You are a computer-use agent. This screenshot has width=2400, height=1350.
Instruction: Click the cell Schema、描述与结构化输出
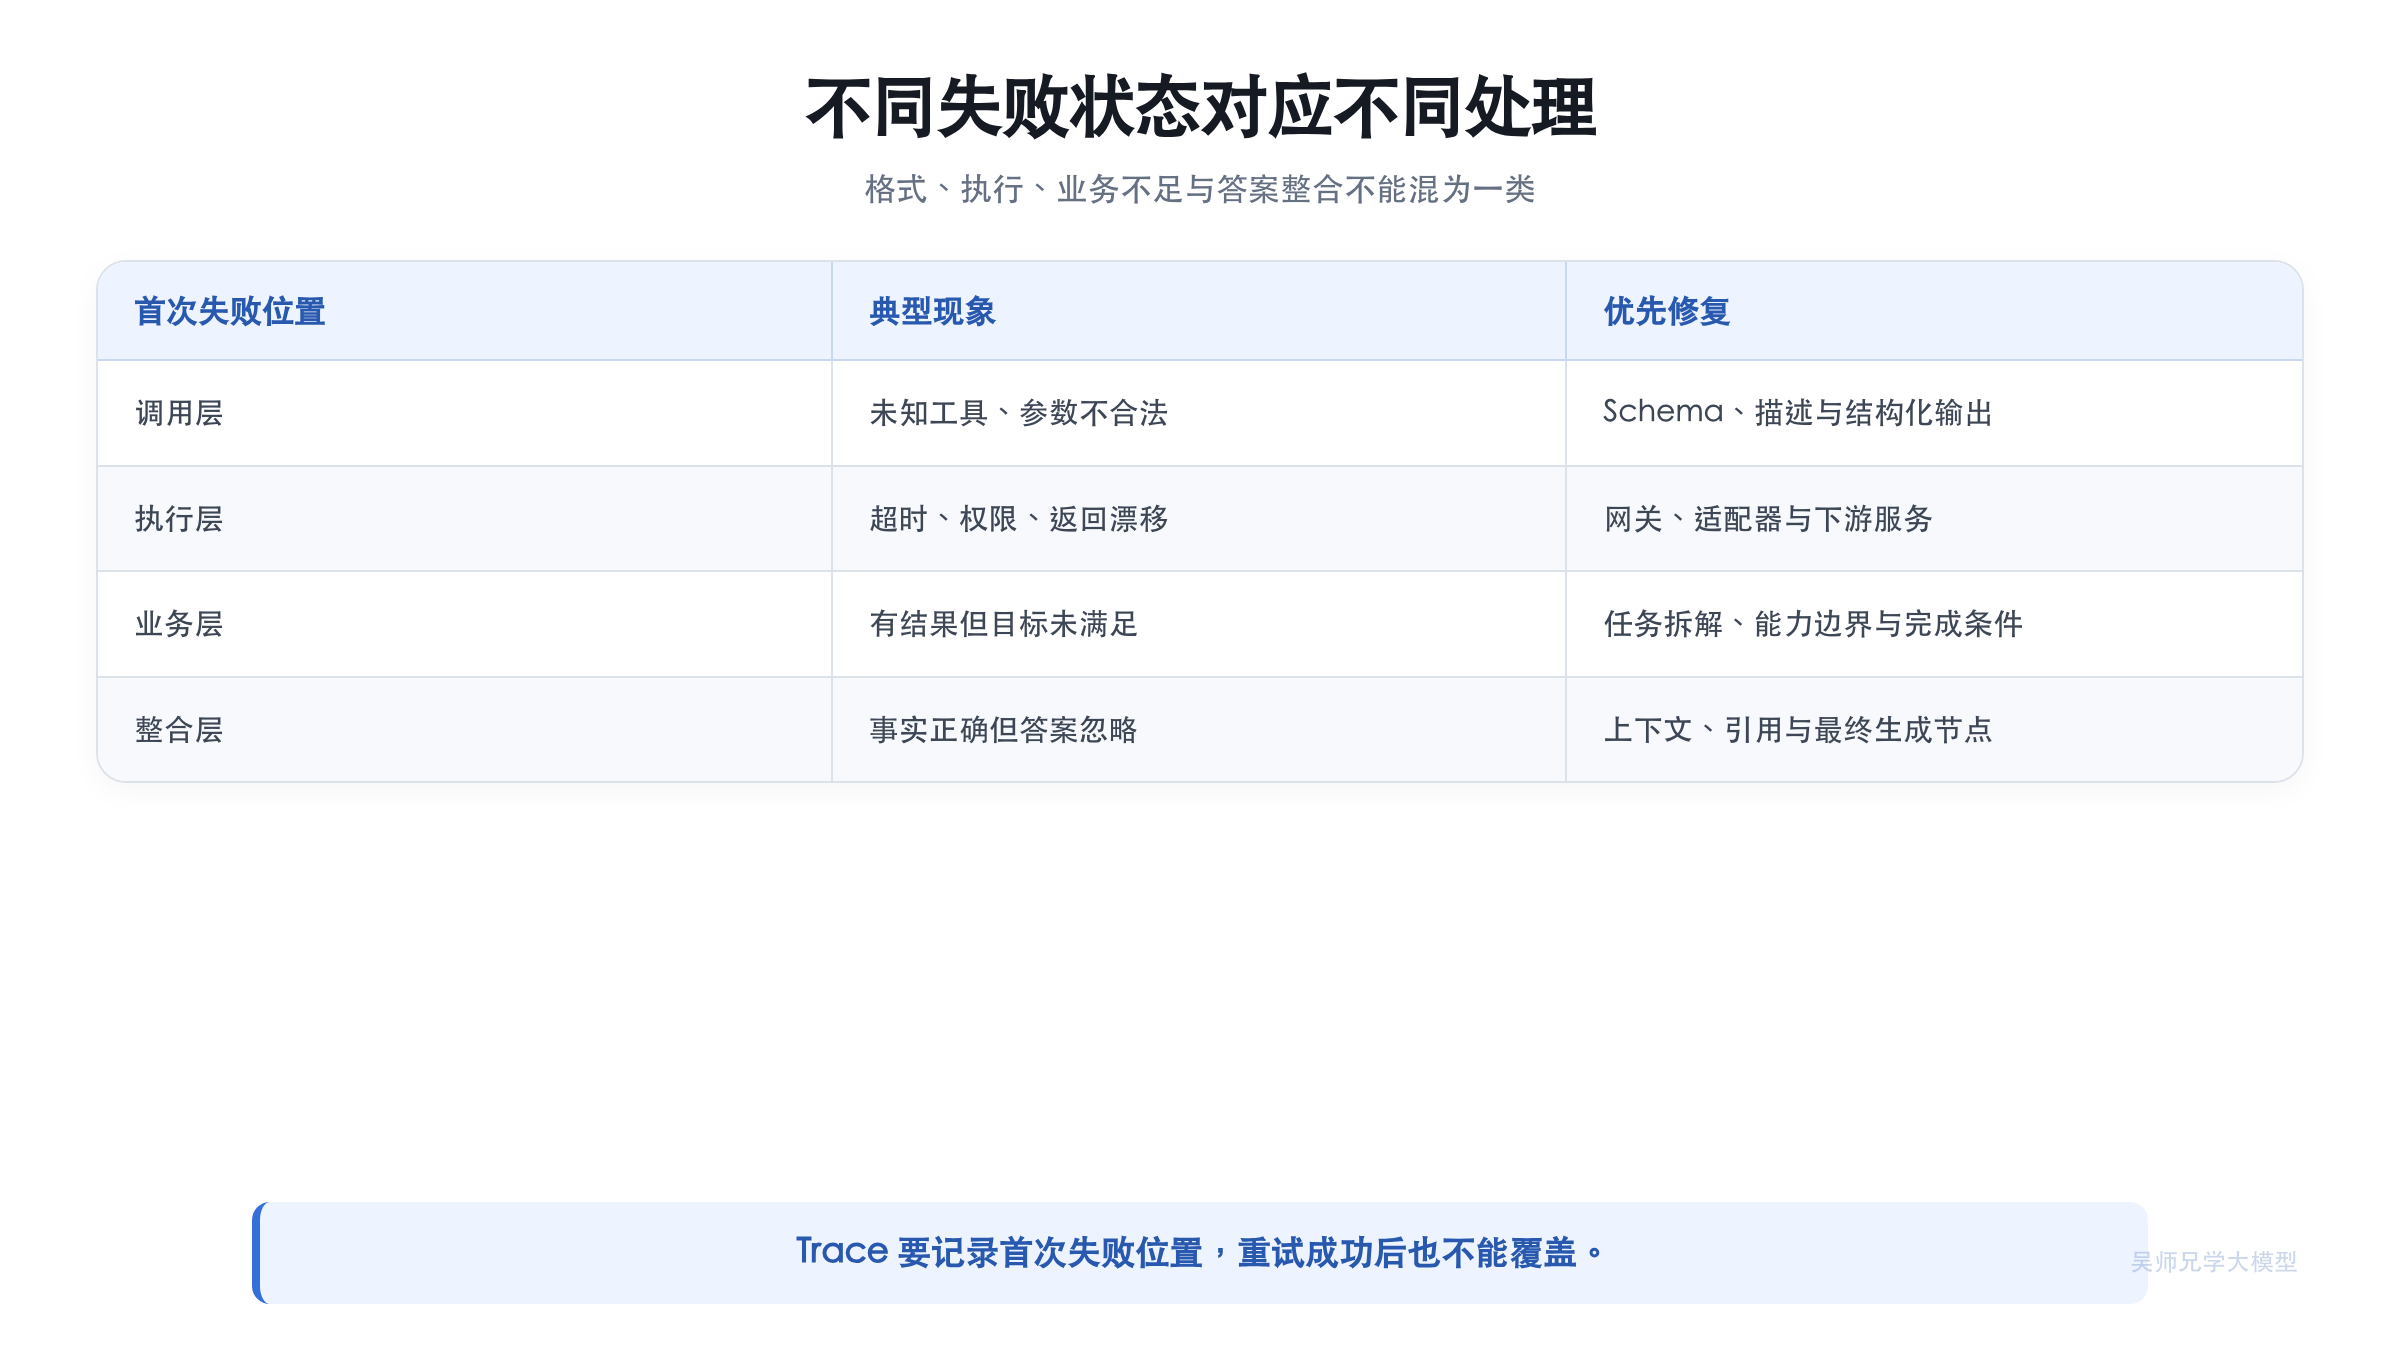(1934, 413)
